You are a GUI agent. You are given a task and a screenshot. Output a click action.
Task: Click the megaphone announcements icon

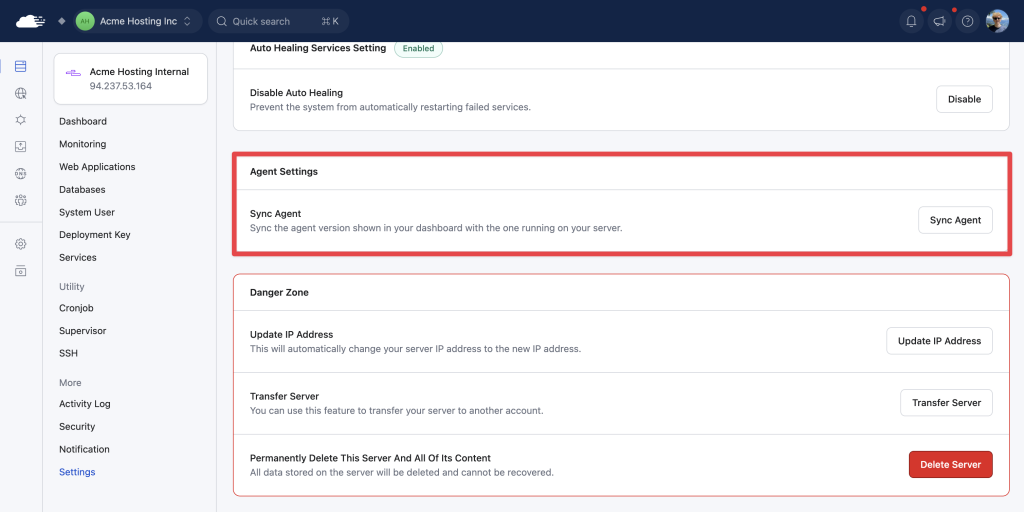(x=939, y=21)
